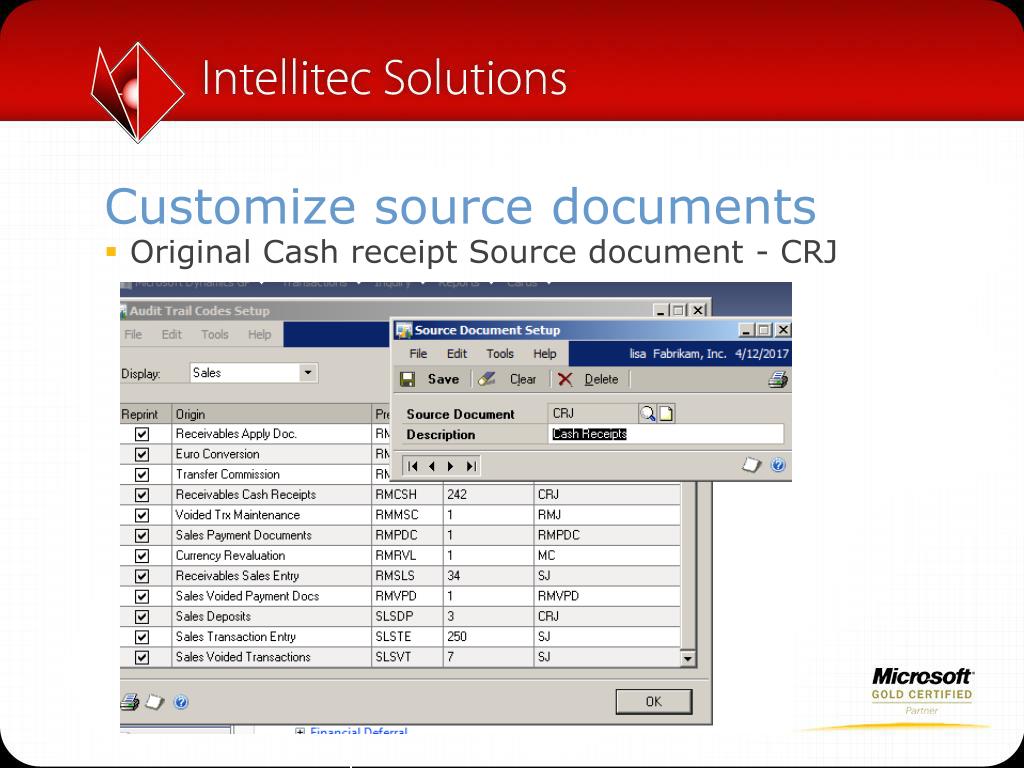The height and width of the screenshot is (768, 1024).
Task: Open Tools menu in Source Document Setup
Action: click(500, 353)
